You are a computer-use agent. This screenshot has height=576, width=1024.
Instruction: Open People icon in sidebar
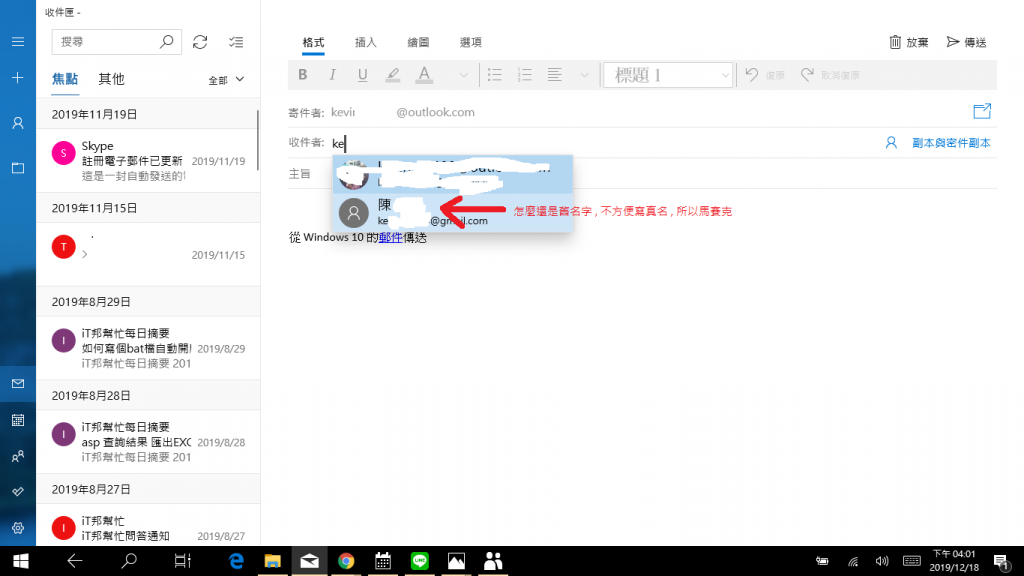[x=18, y=456]
